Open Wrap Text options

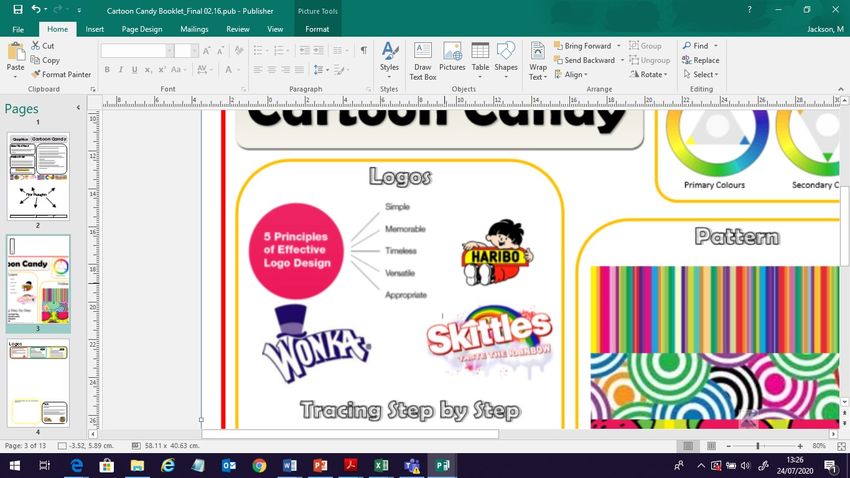click(x=538, y=61)
